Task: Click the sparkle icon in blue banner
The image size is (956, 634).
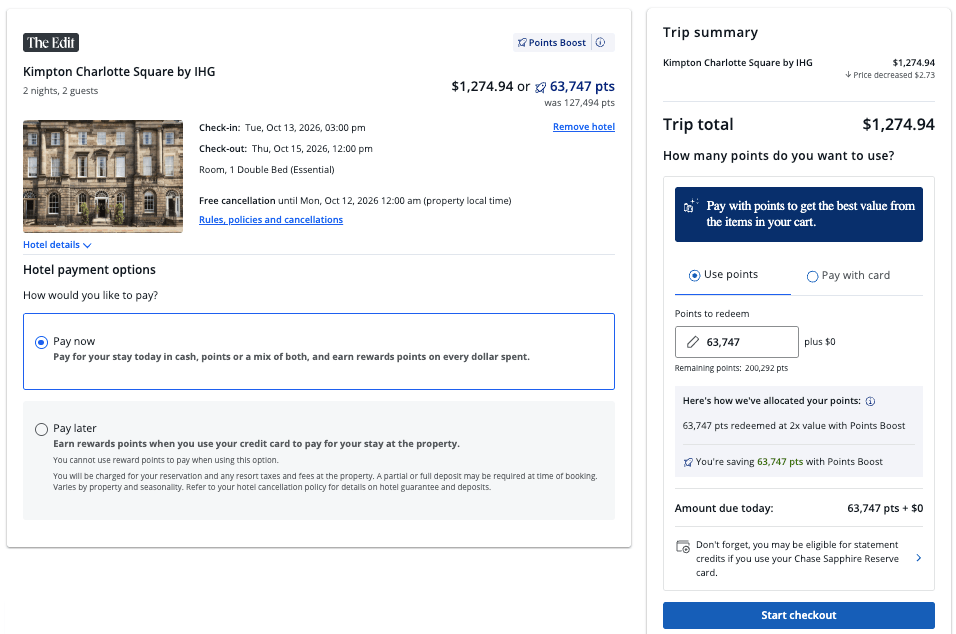Action: (x=691, y=206)
